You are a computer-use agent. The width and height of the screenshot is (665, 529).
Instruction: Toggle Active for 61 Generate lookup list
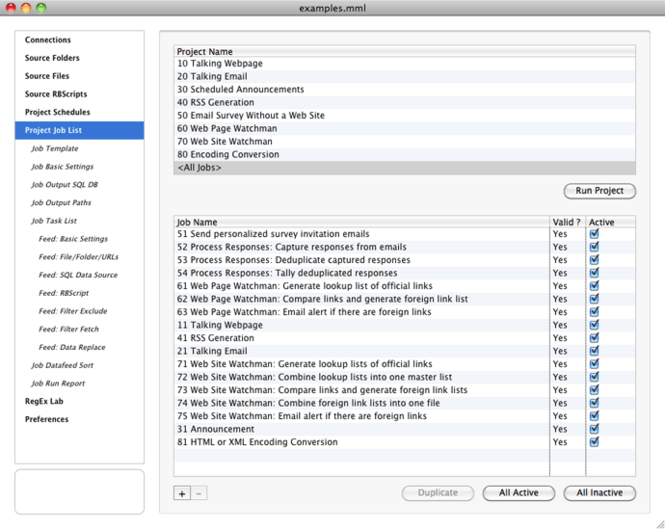(594, 285)
